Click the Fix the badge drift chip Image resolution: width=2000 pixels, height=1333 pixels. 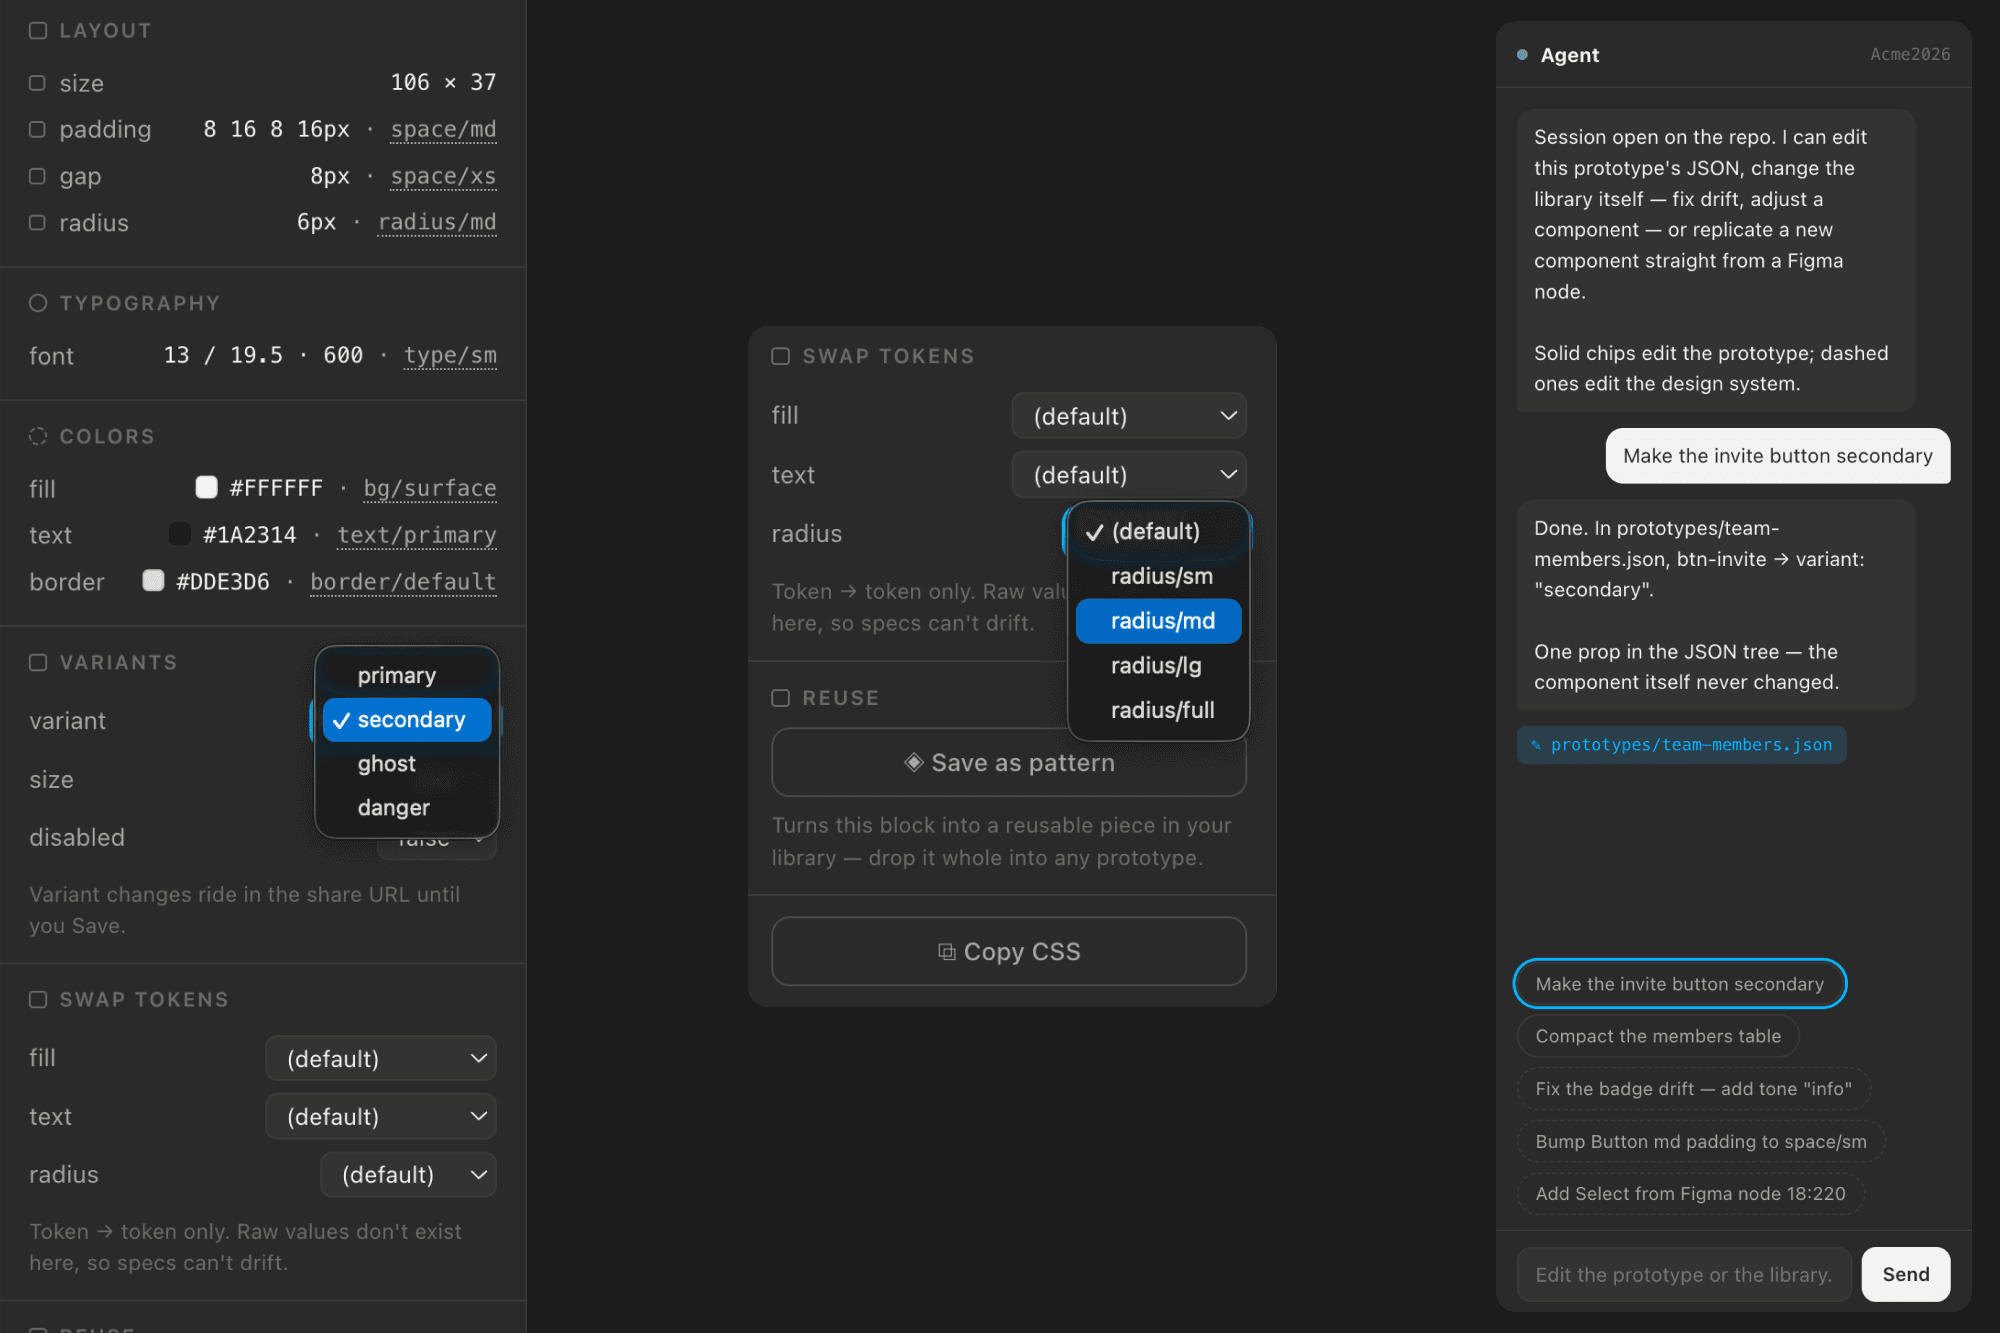click(1694, 1089)
